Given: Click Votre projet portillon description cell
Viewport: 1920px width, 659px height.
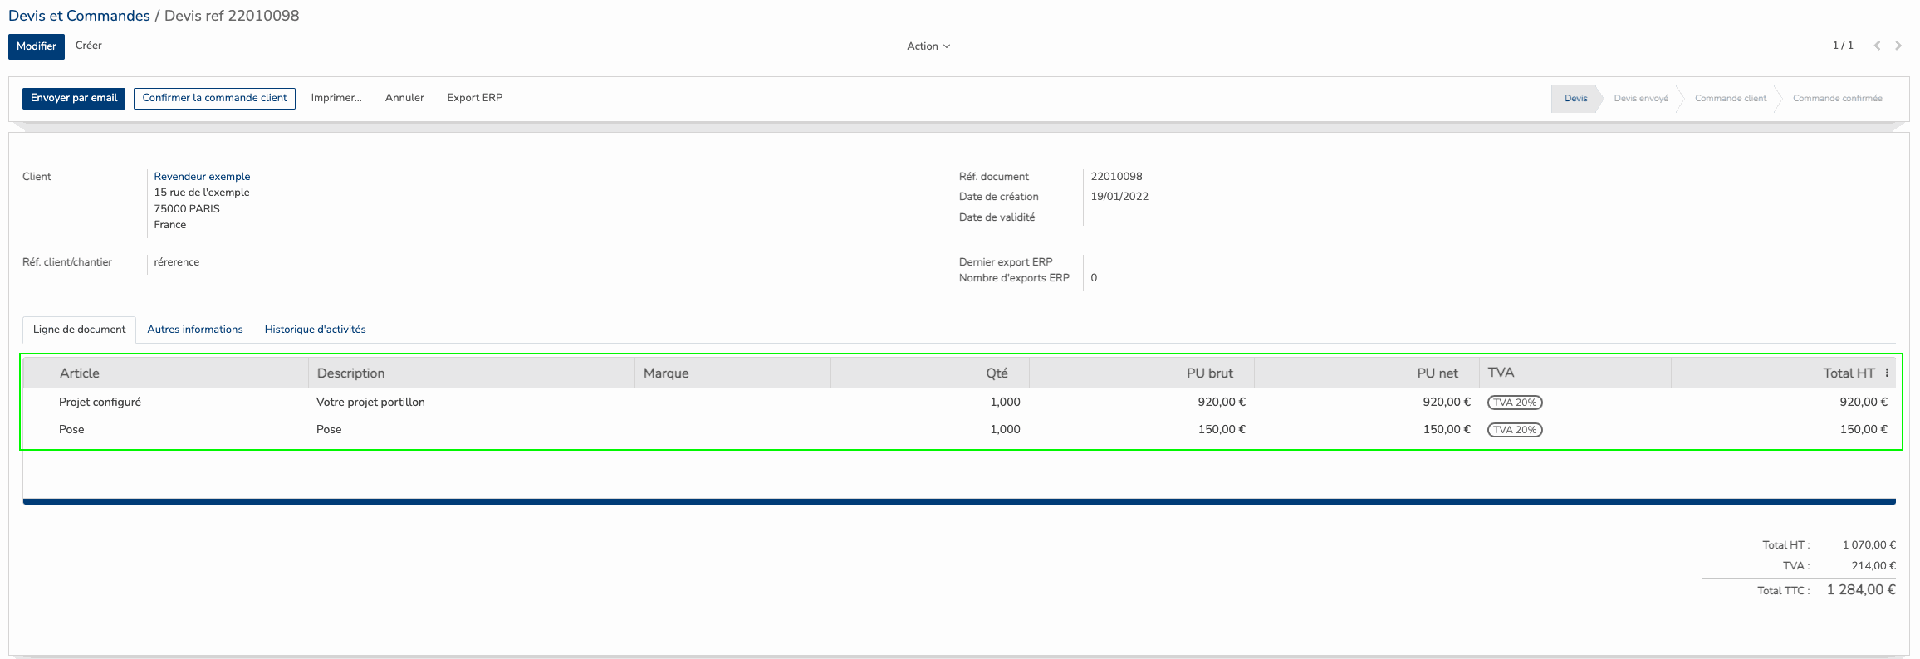Looking at the screenshot, I should tap(370, 402).
